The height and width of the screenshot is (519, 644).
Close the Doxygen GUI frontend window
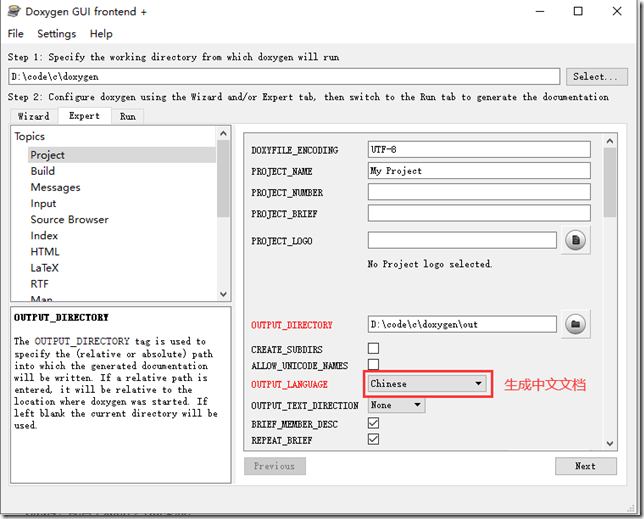(x=617, y=11)
